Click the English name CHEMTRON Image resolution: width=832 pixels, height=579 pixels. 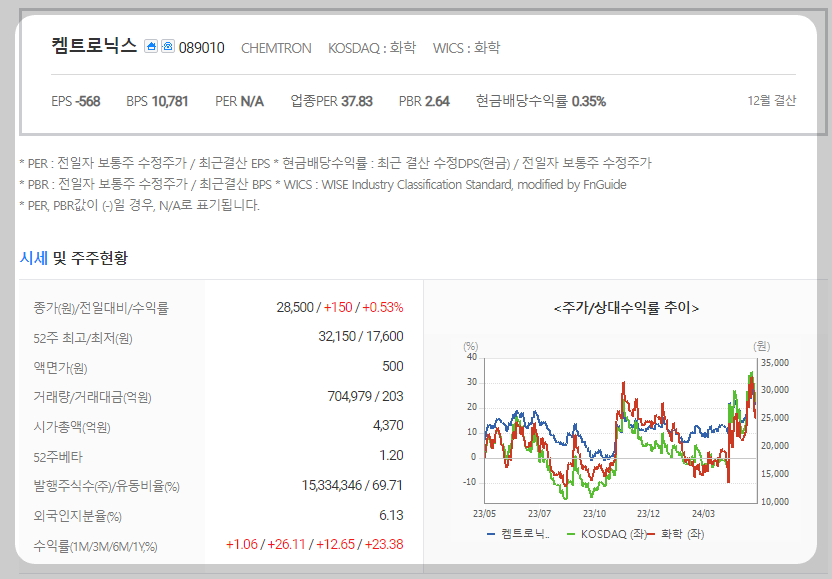point(276,48)
